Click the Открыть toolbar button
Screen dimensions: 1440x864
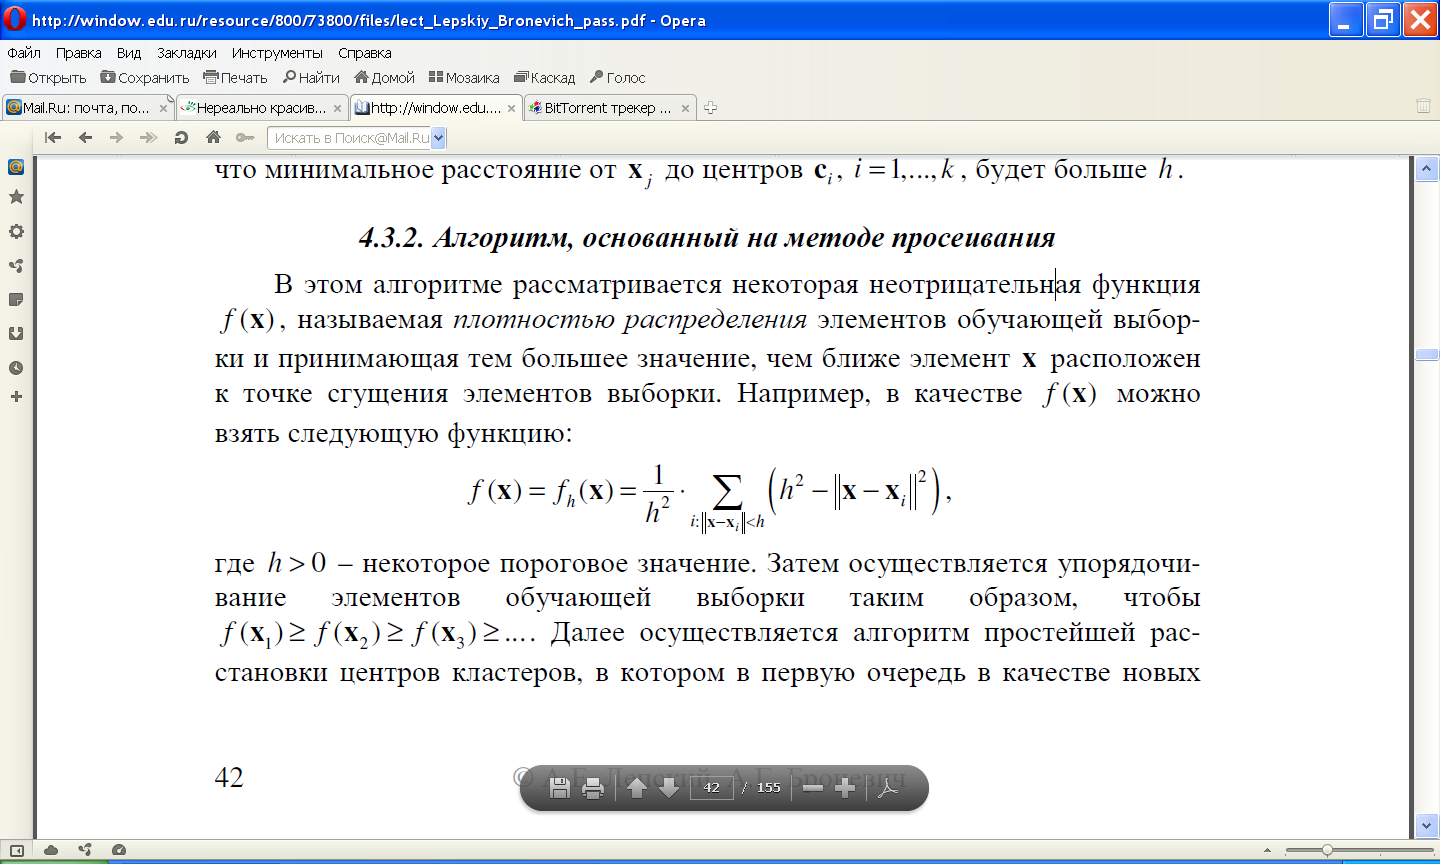(x=48, y=77)
